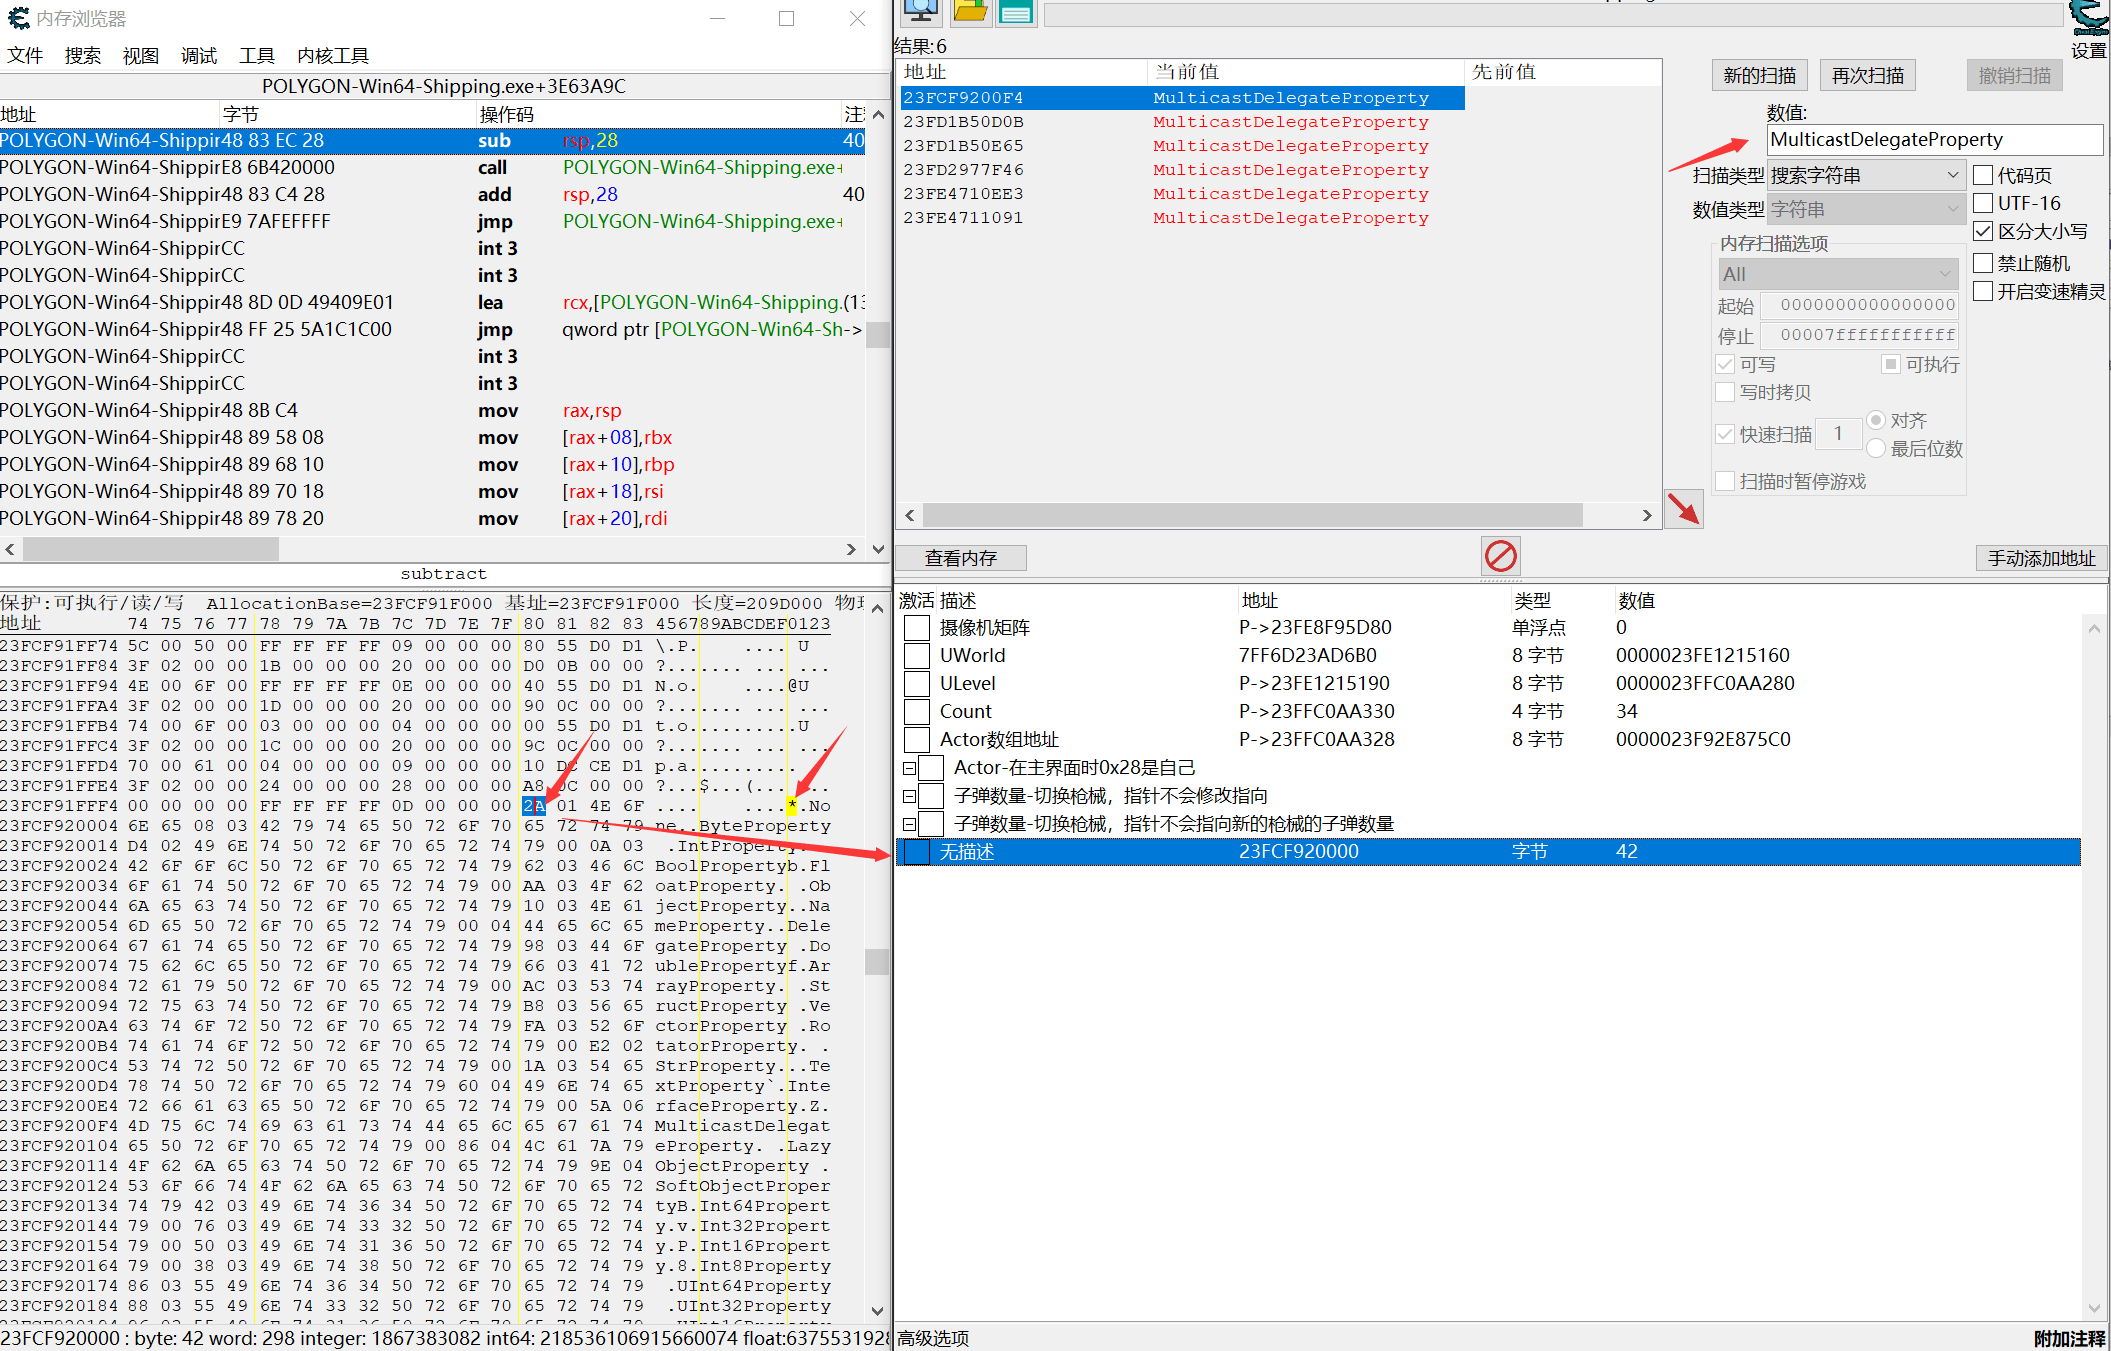Select the mov rax,rsp instruction row

point(432,411)
